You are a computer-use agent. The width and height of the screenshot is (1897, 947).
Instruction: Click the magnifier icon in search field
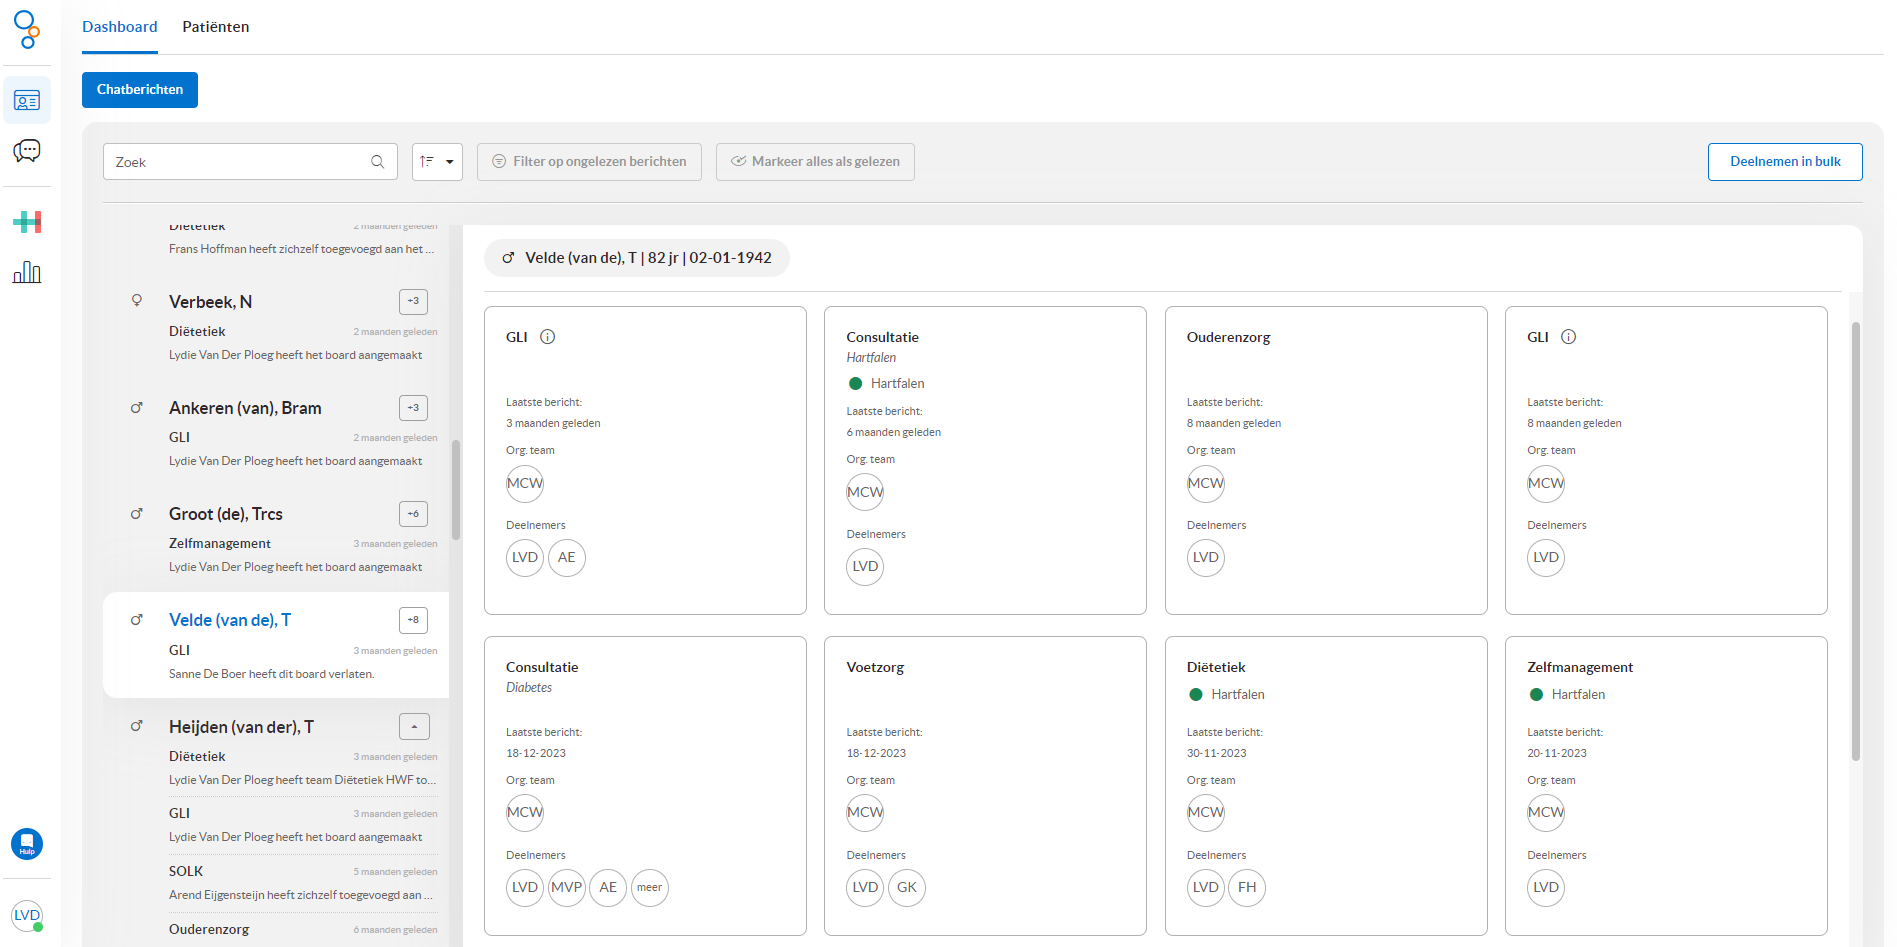(377, 162)
